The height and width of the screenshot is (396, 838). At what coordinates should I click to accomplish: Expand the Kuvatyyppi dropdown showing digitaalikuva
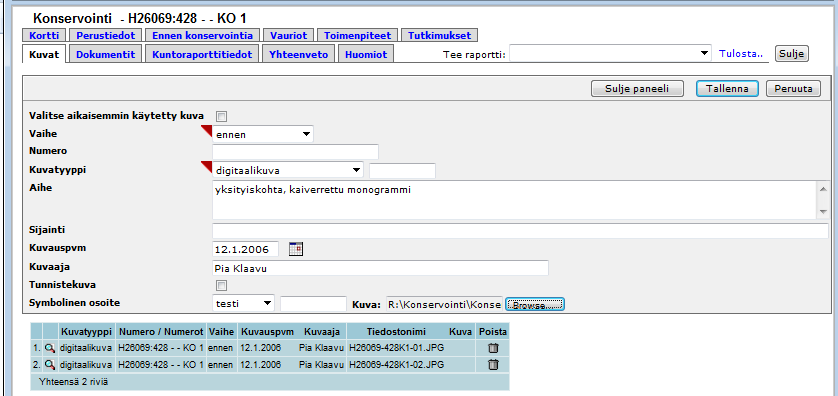click(x=288, y=170)
